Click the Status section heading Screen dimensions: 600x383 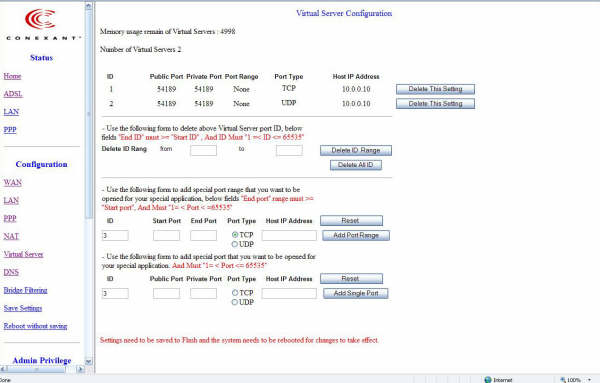[41, 58]
